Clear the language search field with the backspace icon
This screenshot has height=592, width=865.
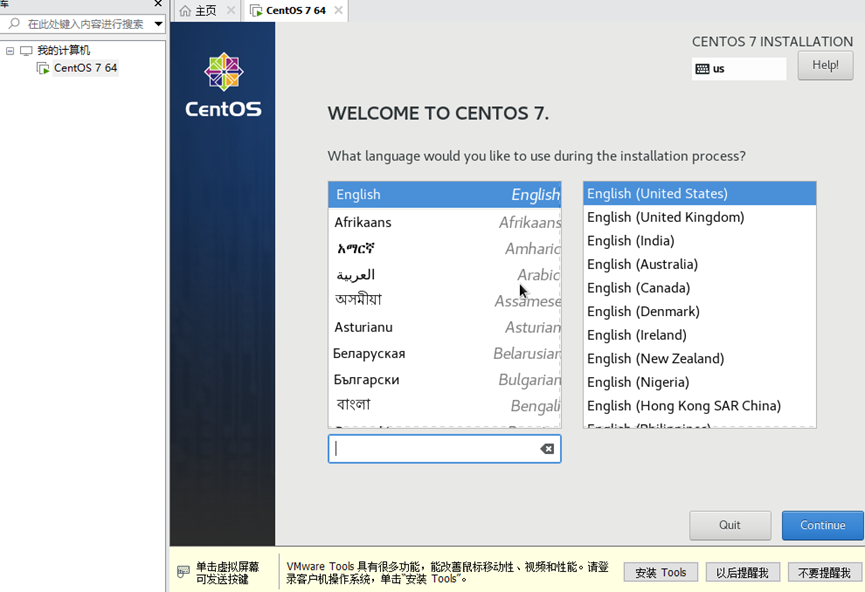[x=547, y=449]
